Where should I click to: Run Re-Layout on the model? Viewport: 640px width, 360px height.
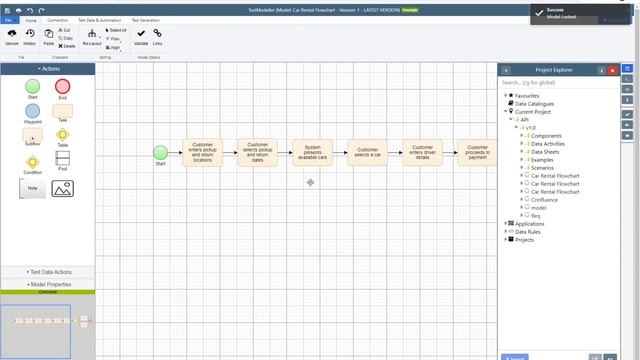pos(92,37)
